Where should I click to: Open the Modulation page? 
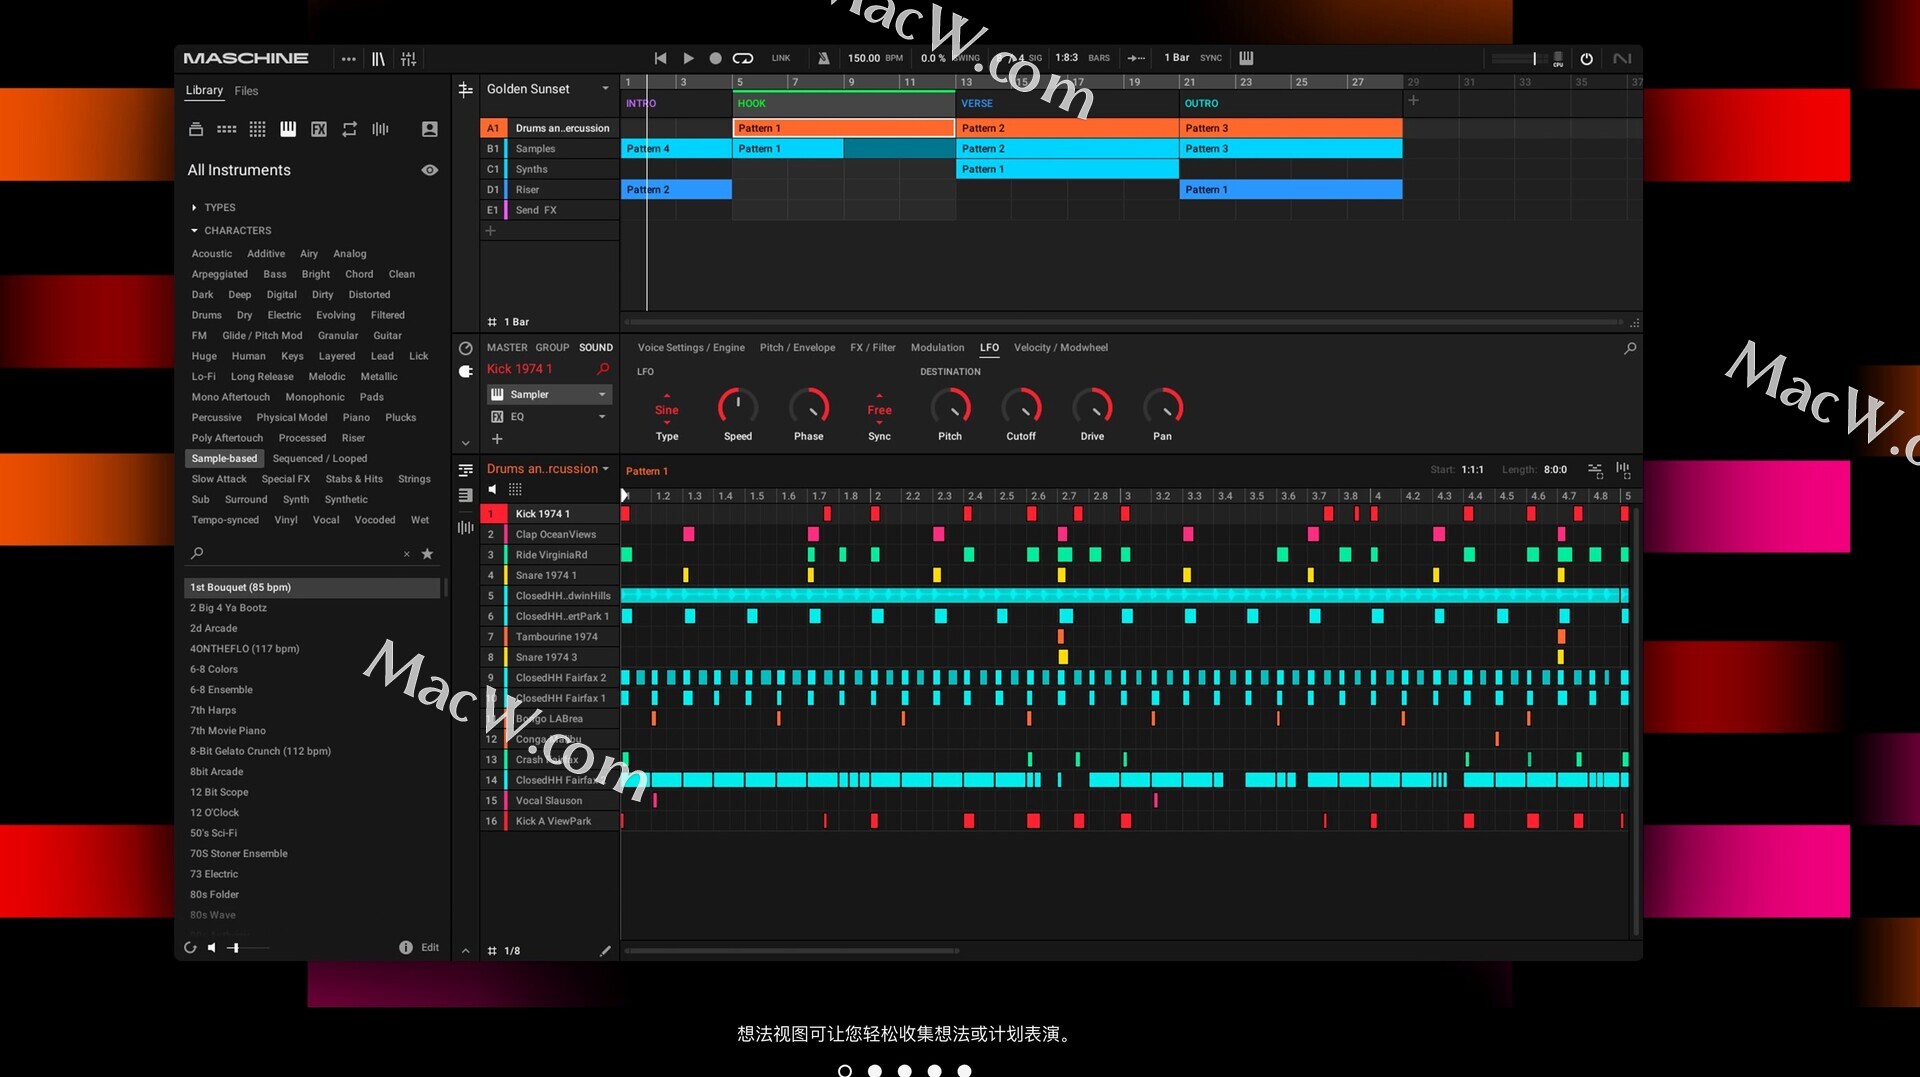coord(937,348)
